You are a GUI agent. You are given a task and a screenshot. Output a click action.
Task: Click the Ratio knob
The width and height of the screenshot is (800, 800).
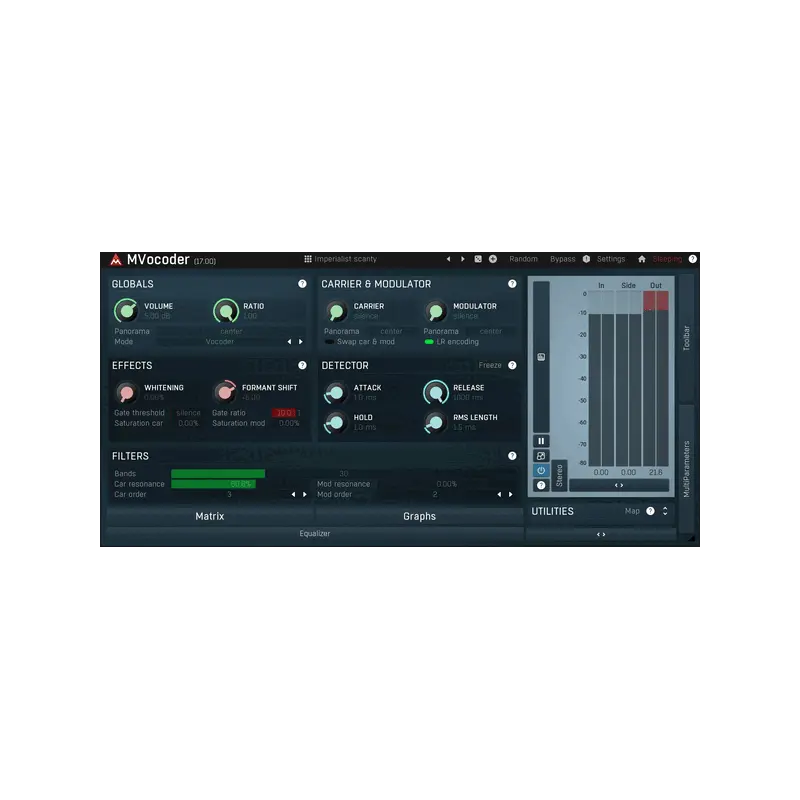point(226,311)
